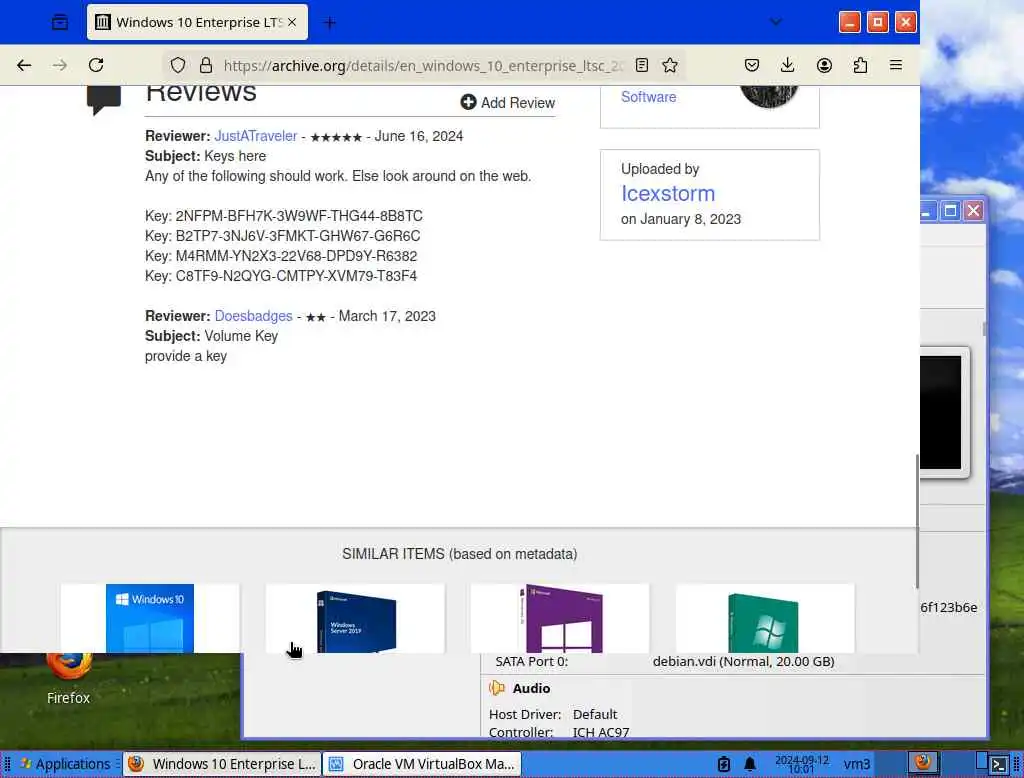Click the Audio section header in VirtualBox
This screenshot has height=778, width=1024.
pos(531,688)
